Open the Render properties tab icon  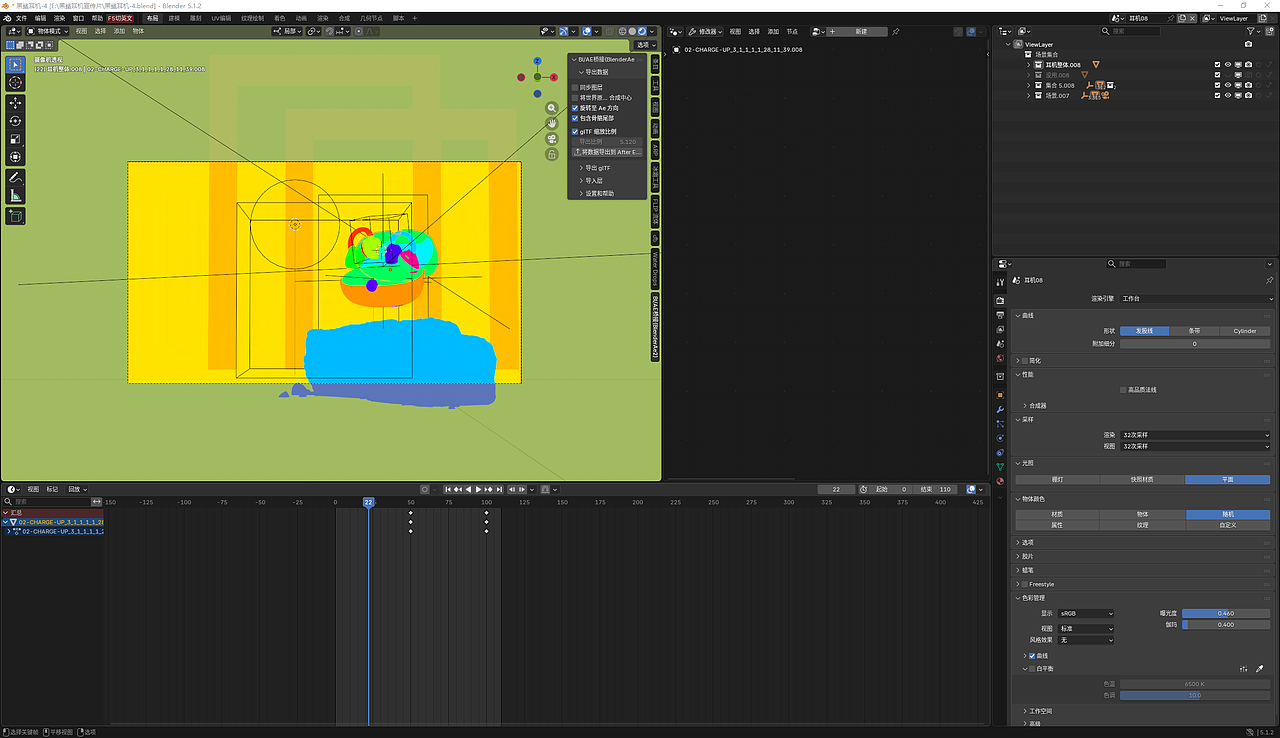tap(1000, 301)
